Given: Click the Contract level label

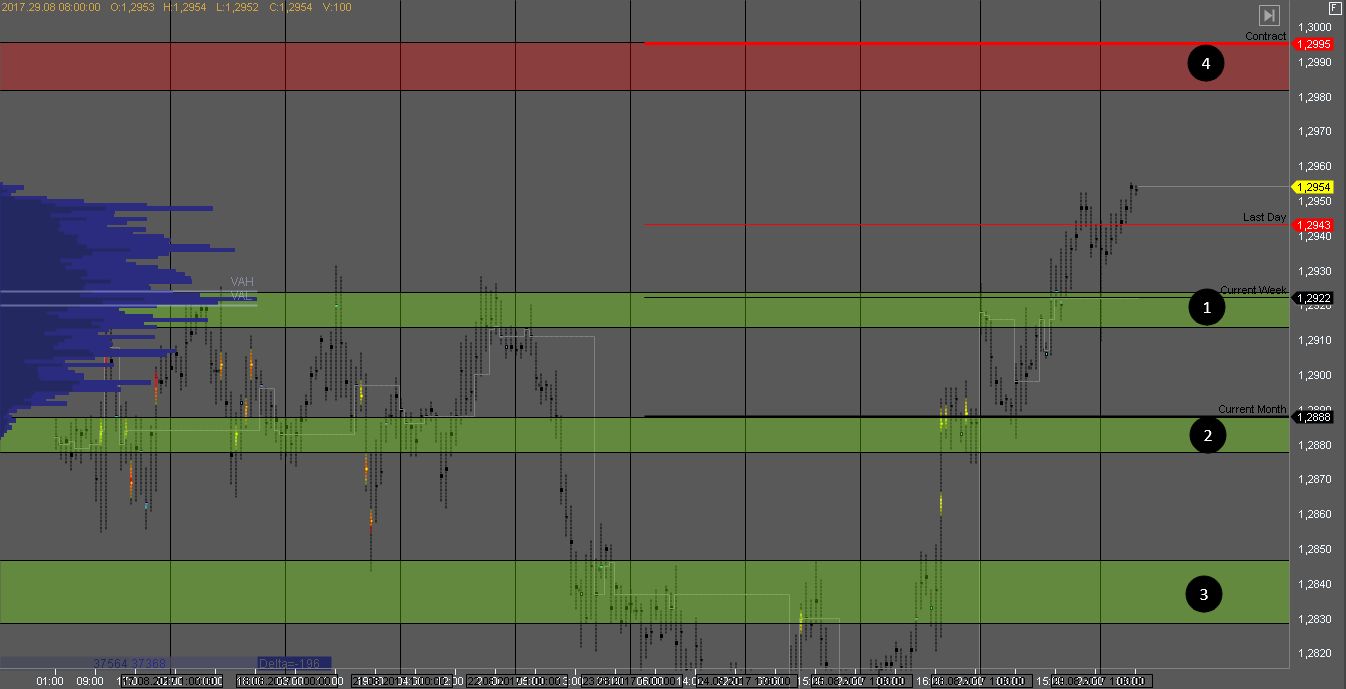Looking at the screenshot, I should coord(1265,36).
